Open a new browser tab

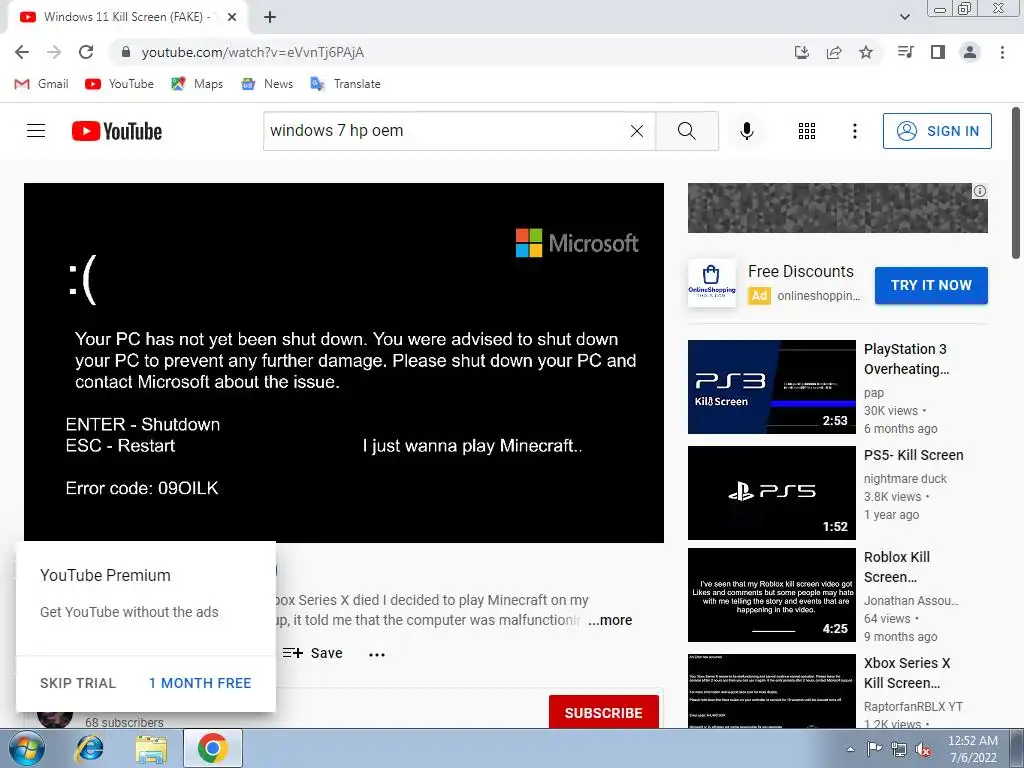(x=270, y=17)
